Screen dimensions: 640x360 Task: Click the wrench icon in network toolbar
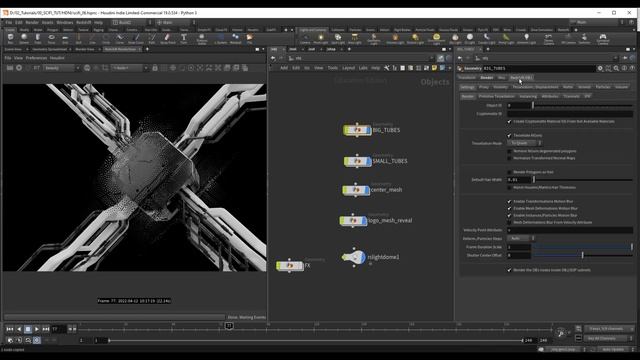point(386,68)
